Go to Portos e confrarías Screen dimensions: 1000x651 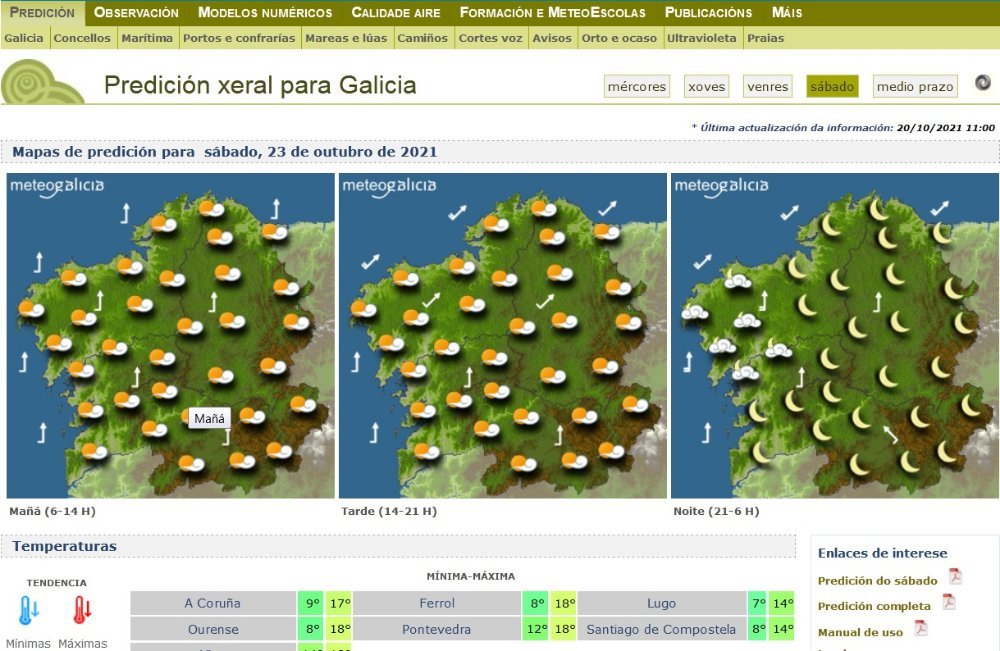pyautogui.click(x=239, y=38)
